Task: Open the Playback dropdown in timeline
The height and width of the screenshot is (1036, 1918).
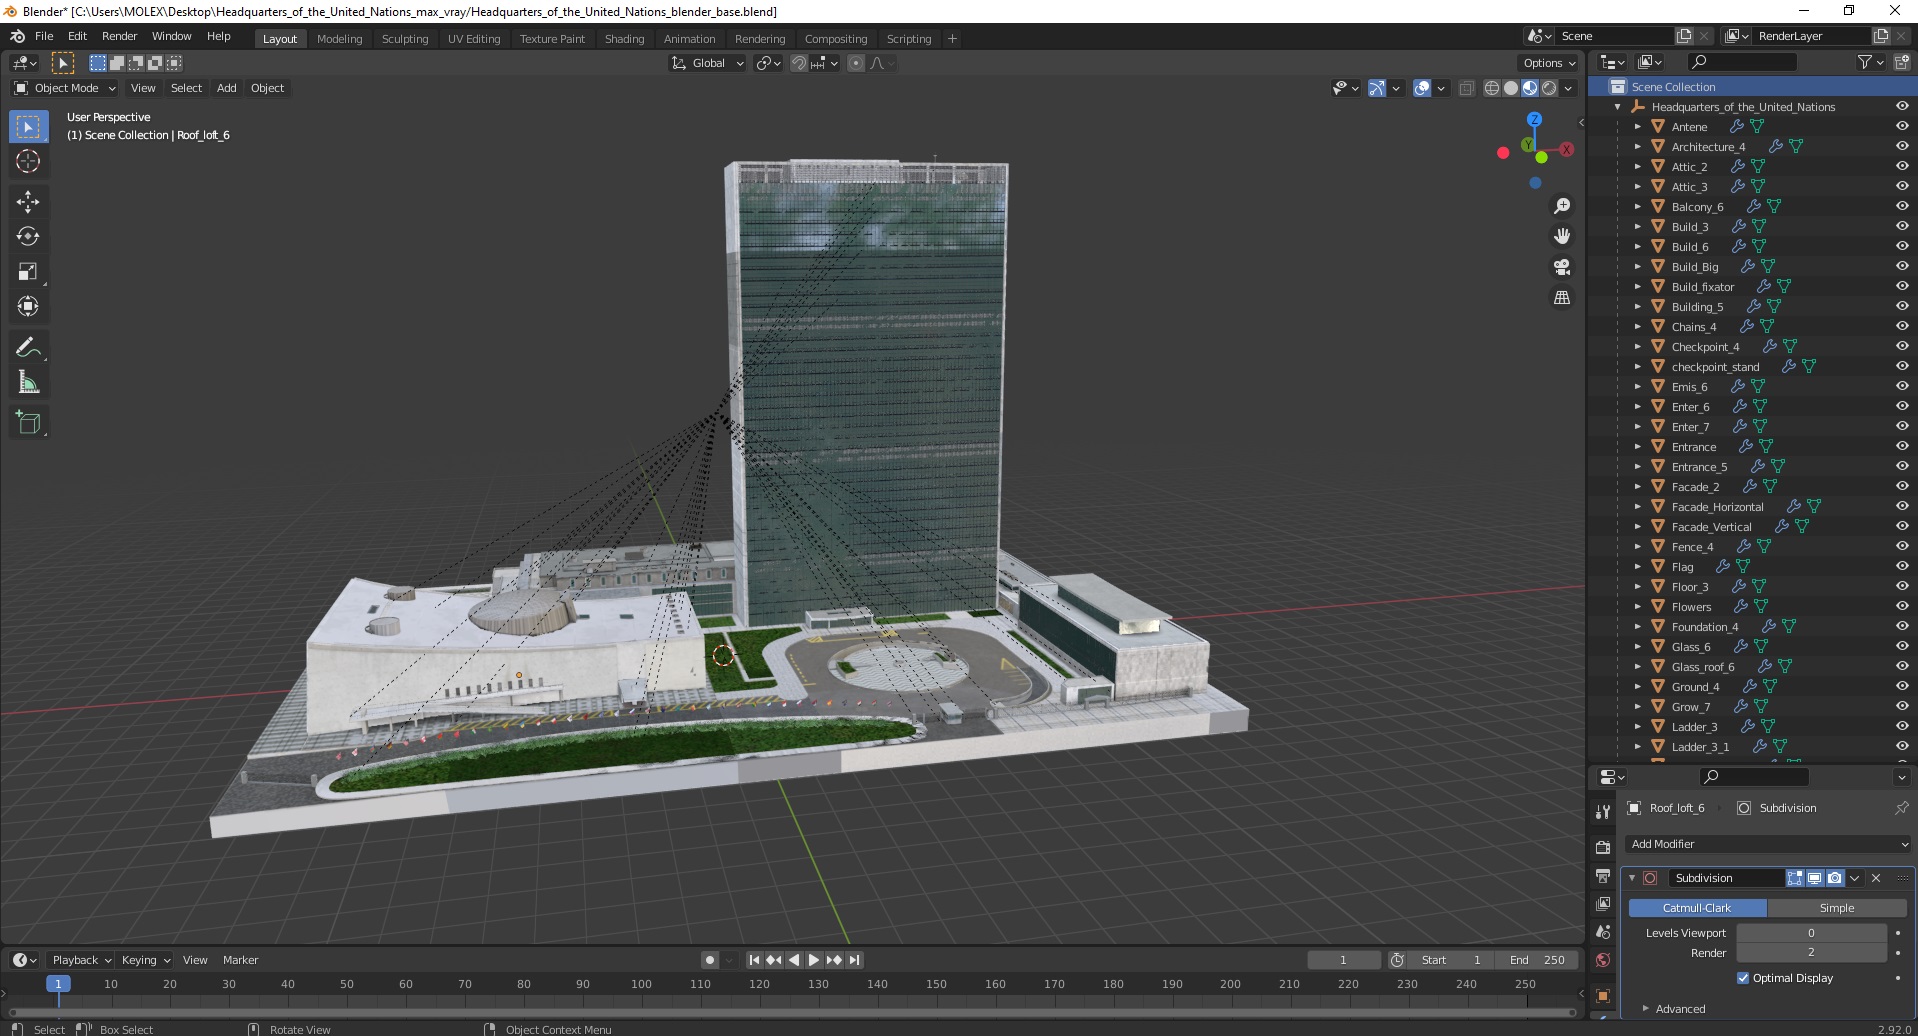Action: click(x=81, y=960)
